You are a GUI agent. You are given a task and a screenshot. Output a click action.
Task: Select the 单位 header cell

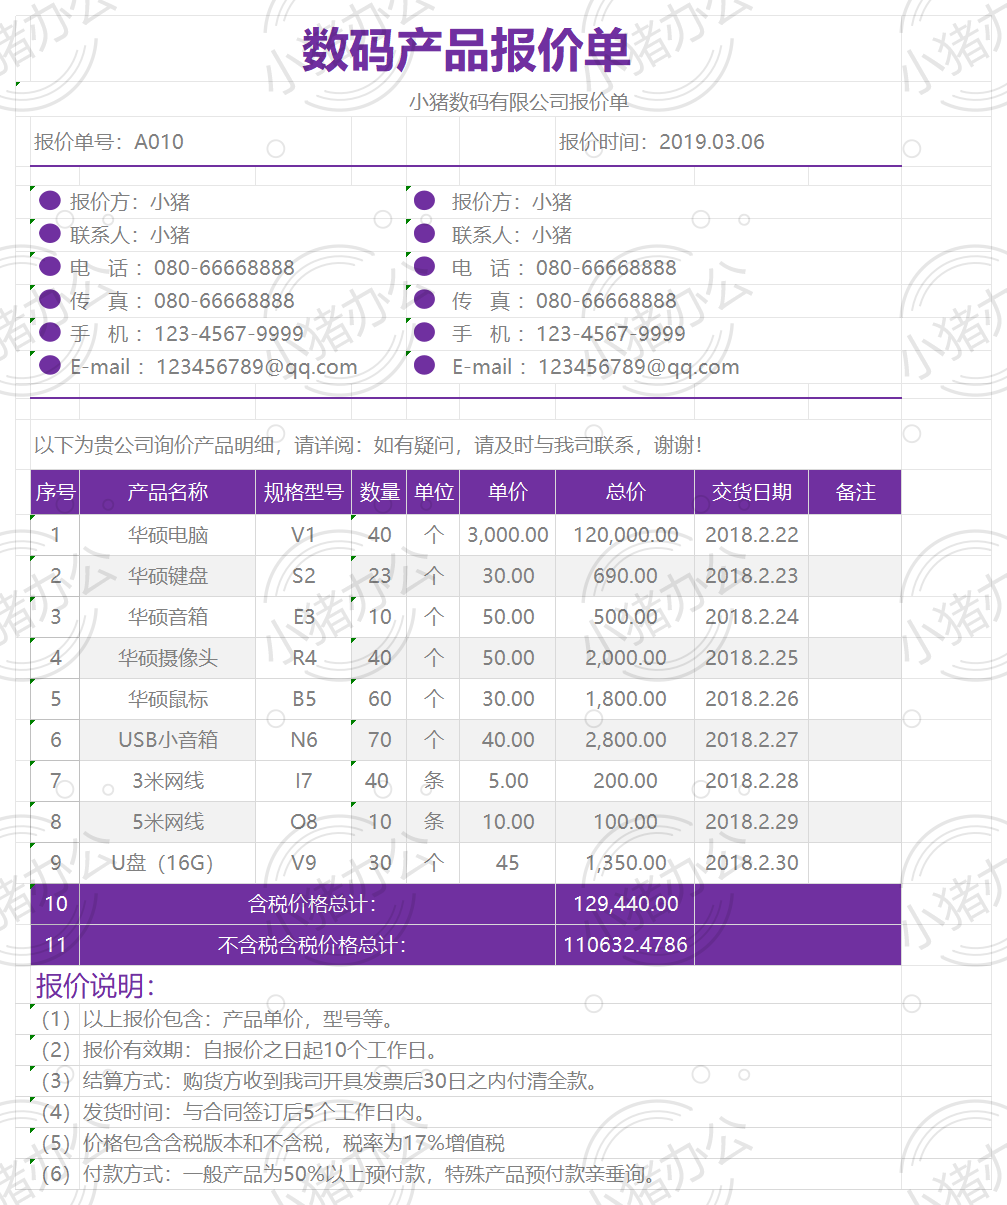(x=434, y=492)
